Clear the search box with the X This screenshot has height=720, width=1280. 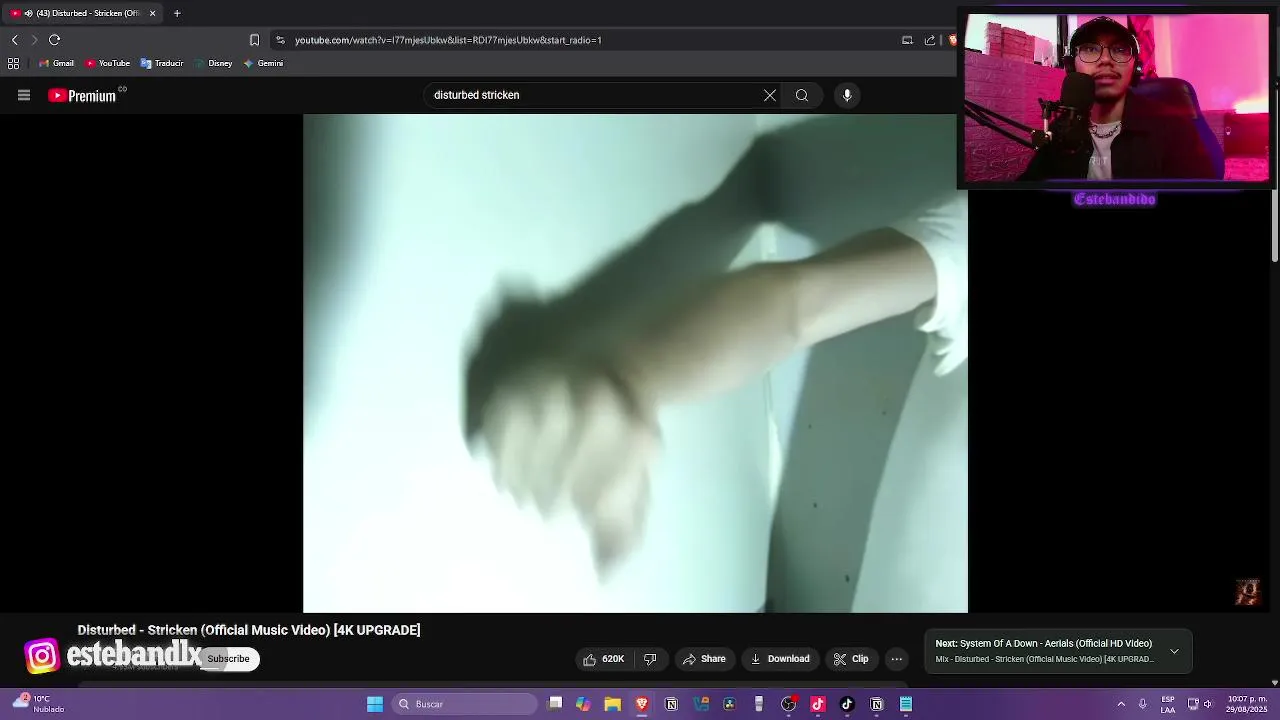coord(770,95)
